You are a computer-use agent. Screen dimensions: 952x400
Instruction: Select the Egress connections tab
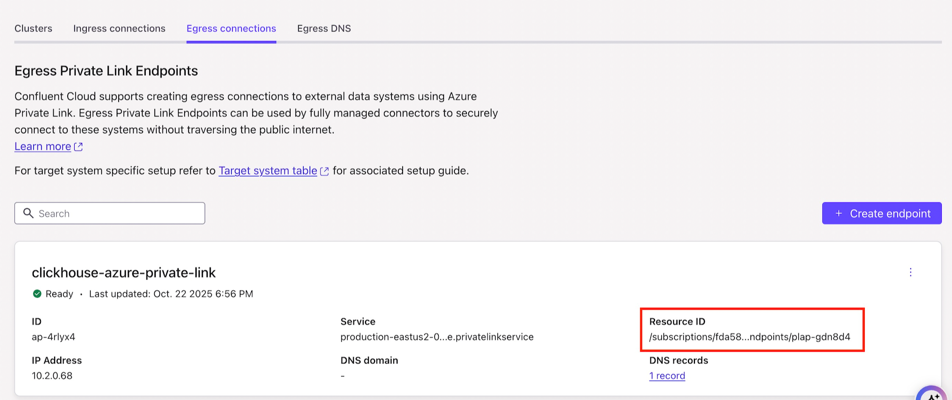pyautogui.click(x=231, y=28)
